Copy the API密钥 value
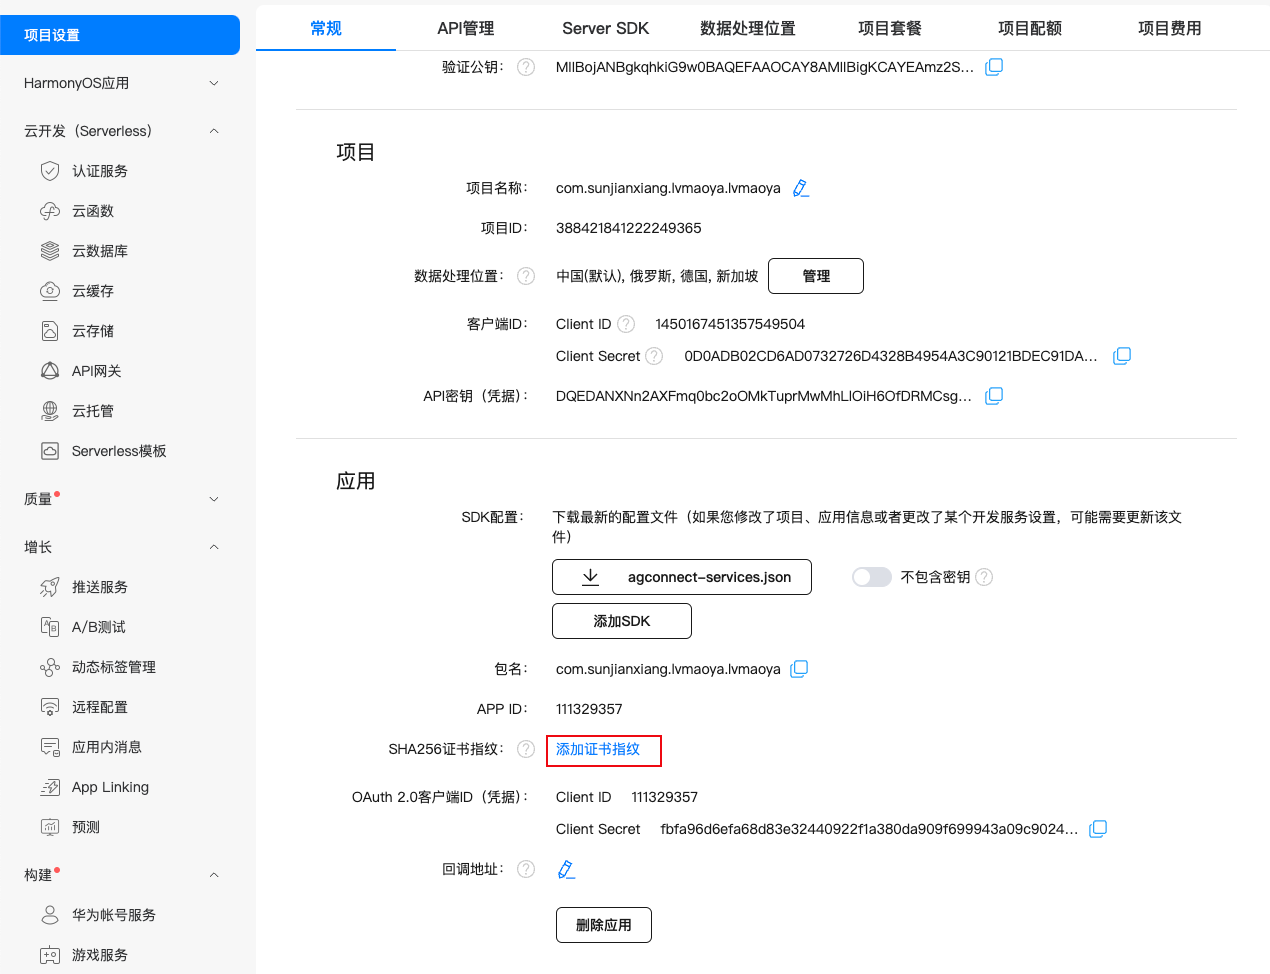The width and height of the screenshot is (1270, 974). click(994, 396)
